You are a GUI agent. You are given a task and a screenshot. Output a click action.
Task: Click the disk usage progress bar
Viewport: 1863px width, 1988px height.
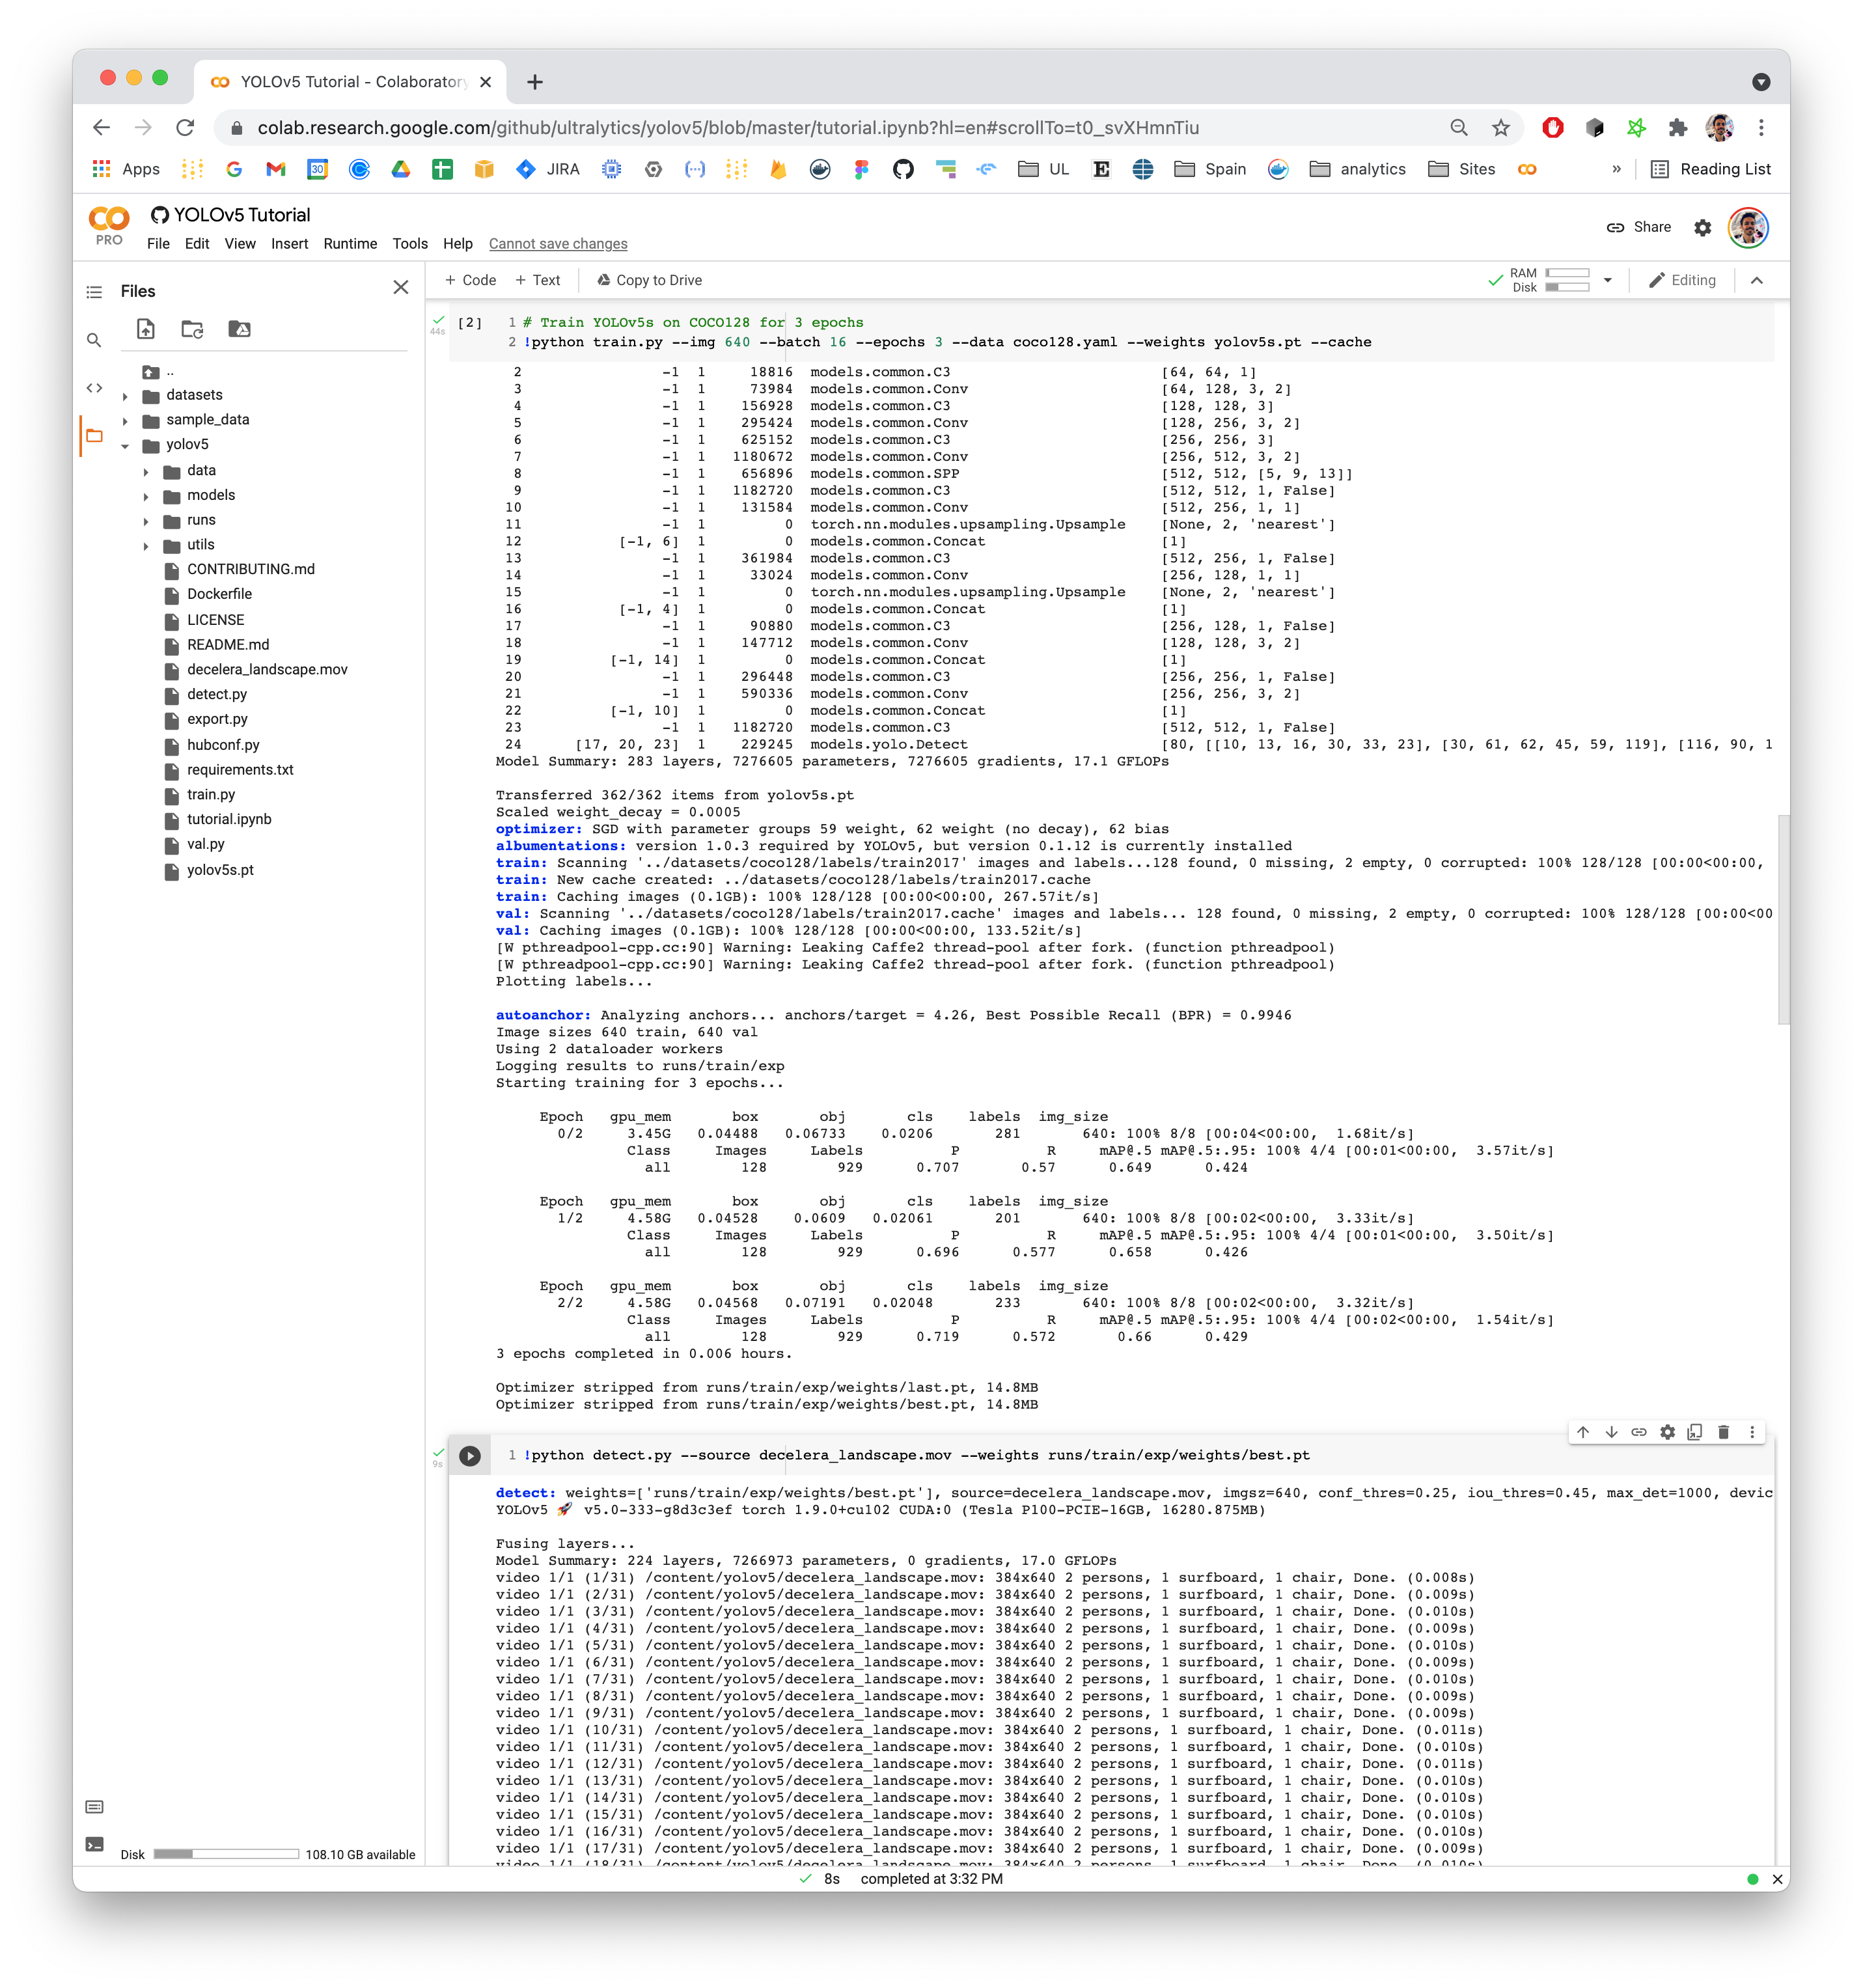coord(225,1853)
